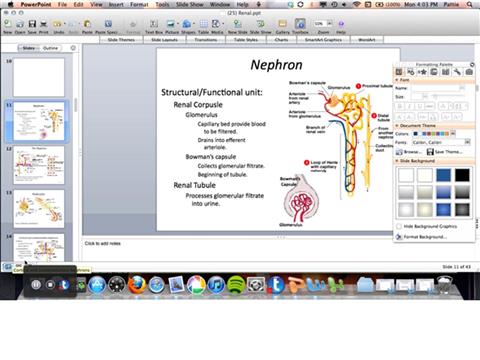Click the iTunes icon in the Dock
This screenshot has height=360, width=480.
[216, 285]
